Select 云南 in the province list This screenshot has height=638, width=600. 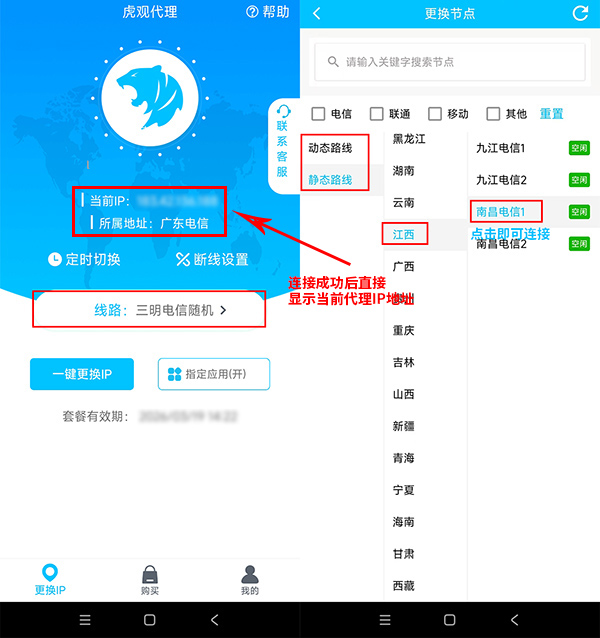tap(404, 203)
